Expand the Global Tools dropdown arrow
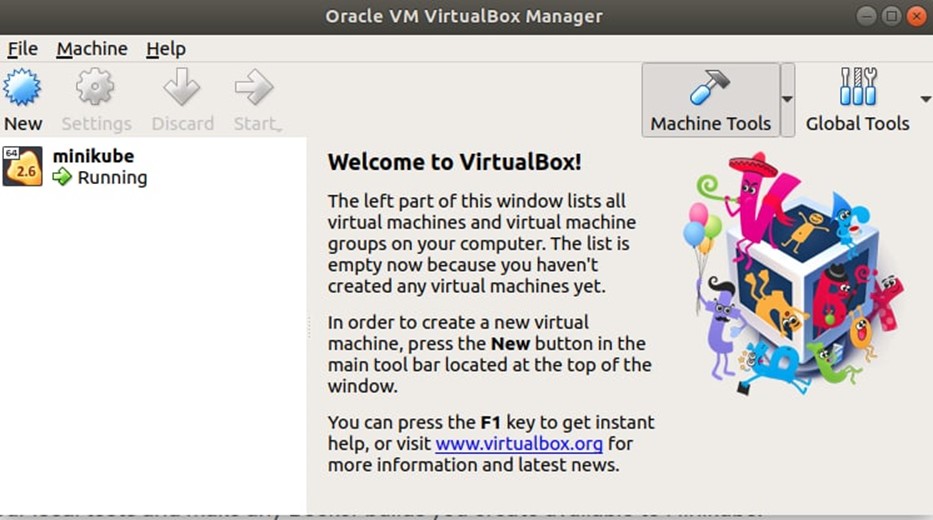This screenshot has width=933, height=520. click(925, 99)
